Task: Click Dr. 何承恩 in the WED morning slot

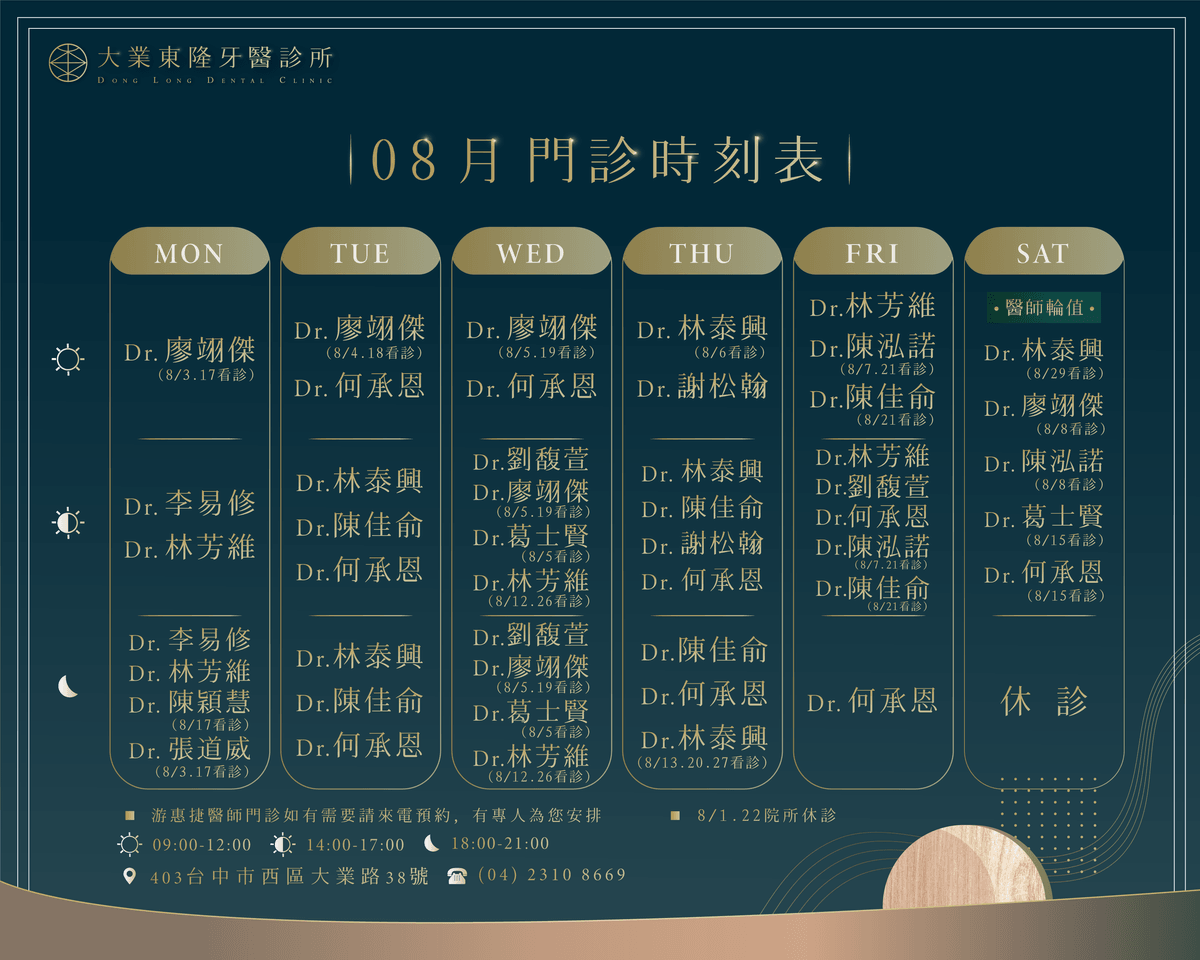Action: click(x=531, y=387)
